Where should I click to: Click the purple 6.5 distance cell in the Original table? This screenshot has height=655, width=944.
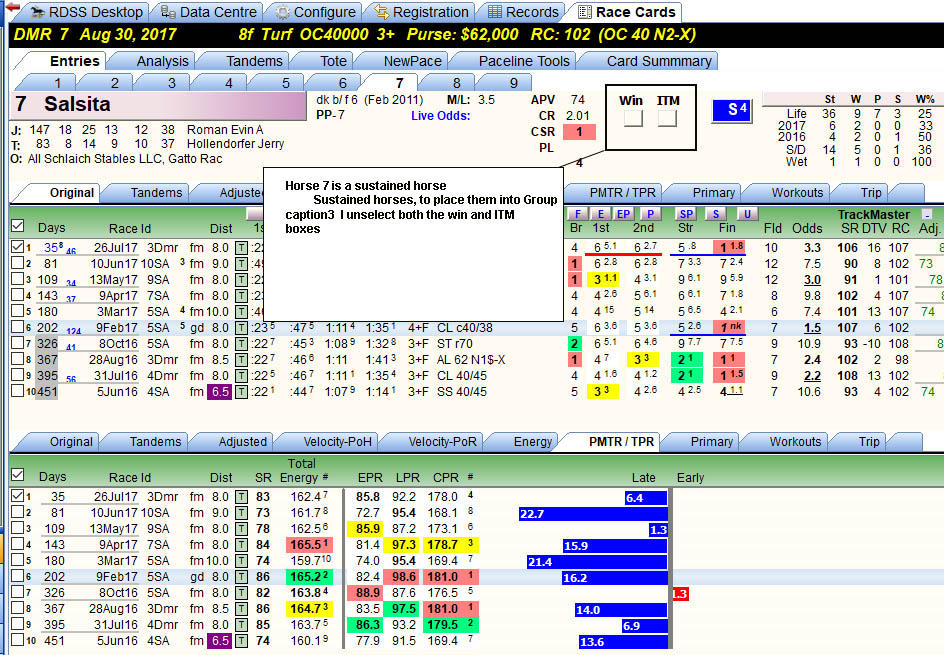pyautogui.click(x=220, y=391)
